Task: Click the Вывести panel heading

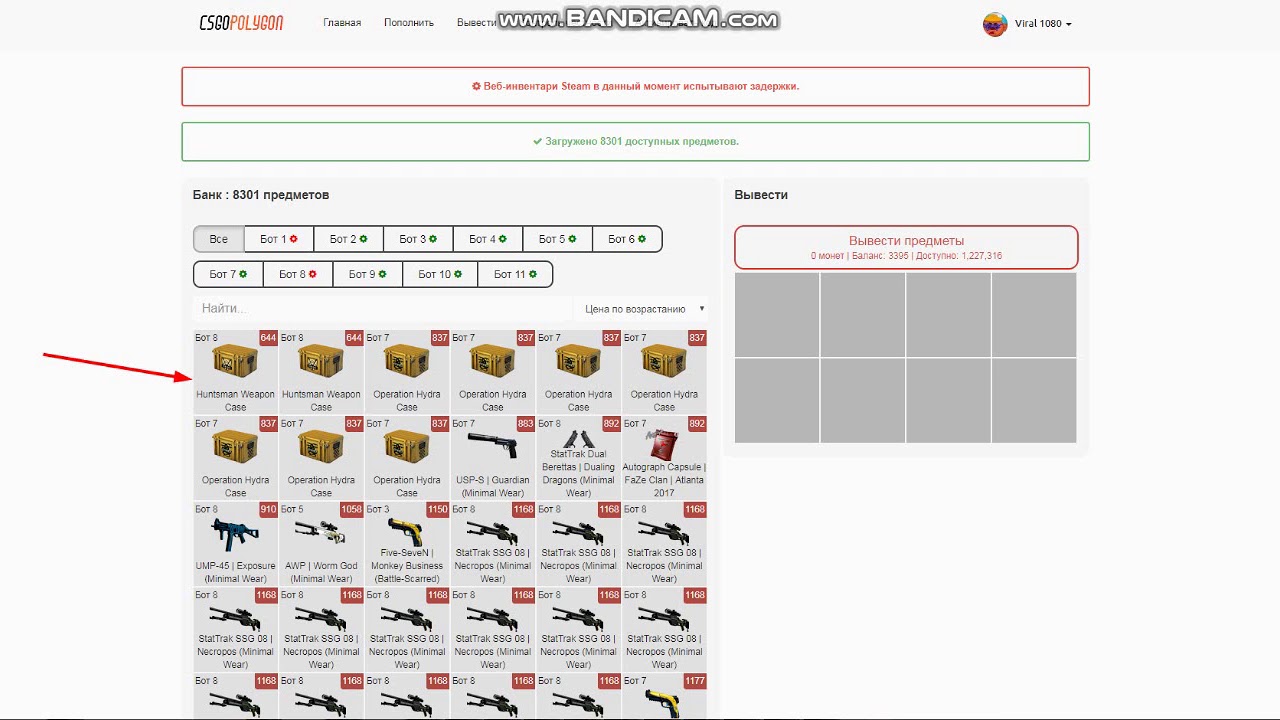Action: (x=761, y=195)
